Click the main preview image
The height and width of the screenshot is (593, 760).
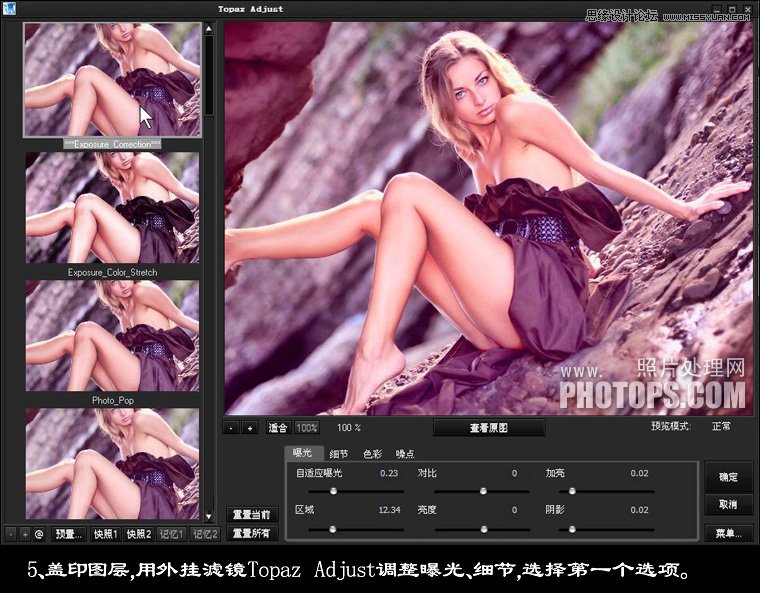click(489, 218)
